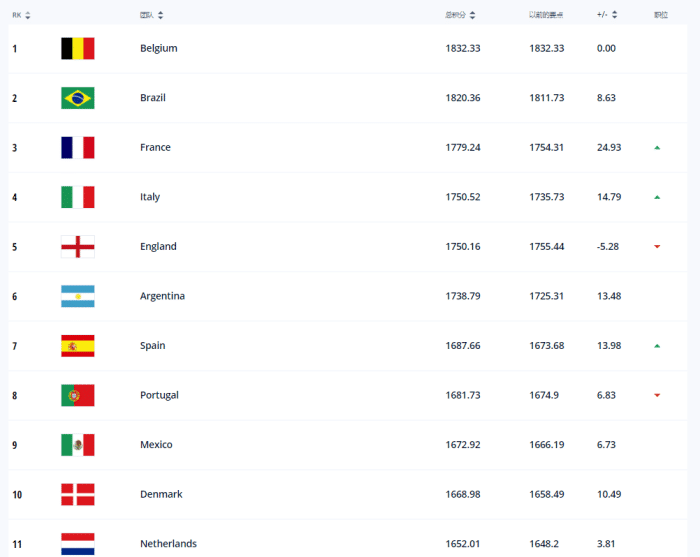Image resolution: width=700 pixels, height=557 pixels.
Task: Click the Portugal flag icon
Action: (77, 395)
